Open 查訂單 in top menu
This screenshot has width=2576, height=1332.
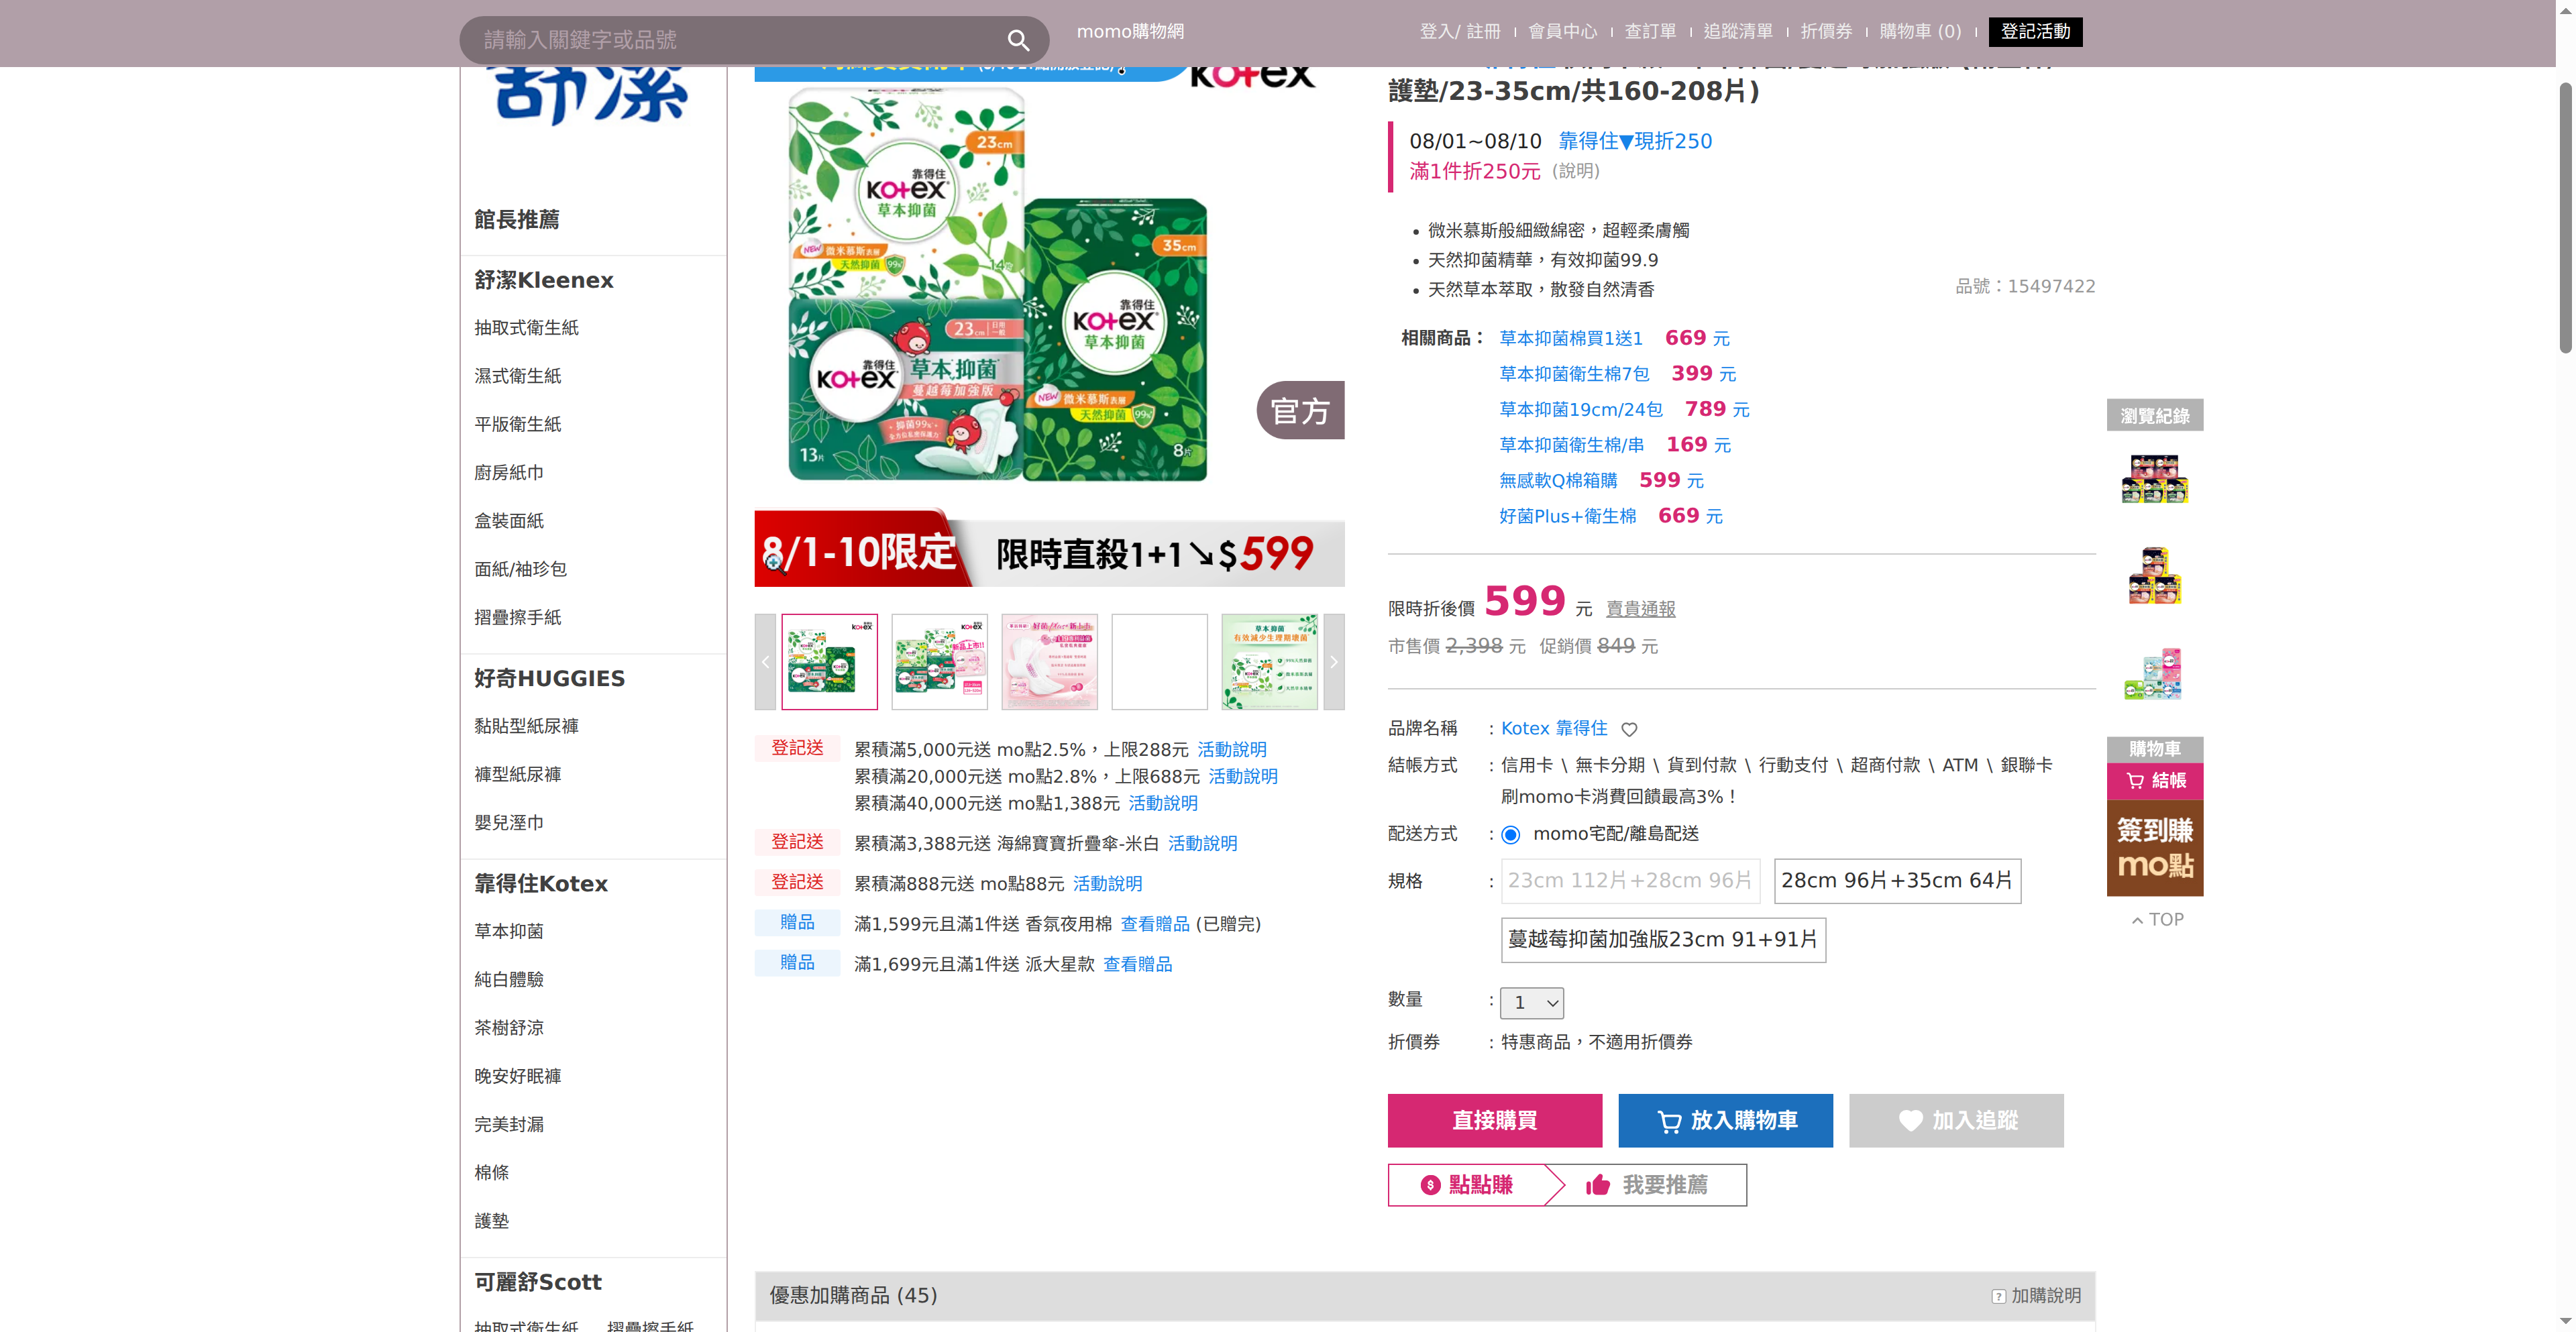[1650, 32]
